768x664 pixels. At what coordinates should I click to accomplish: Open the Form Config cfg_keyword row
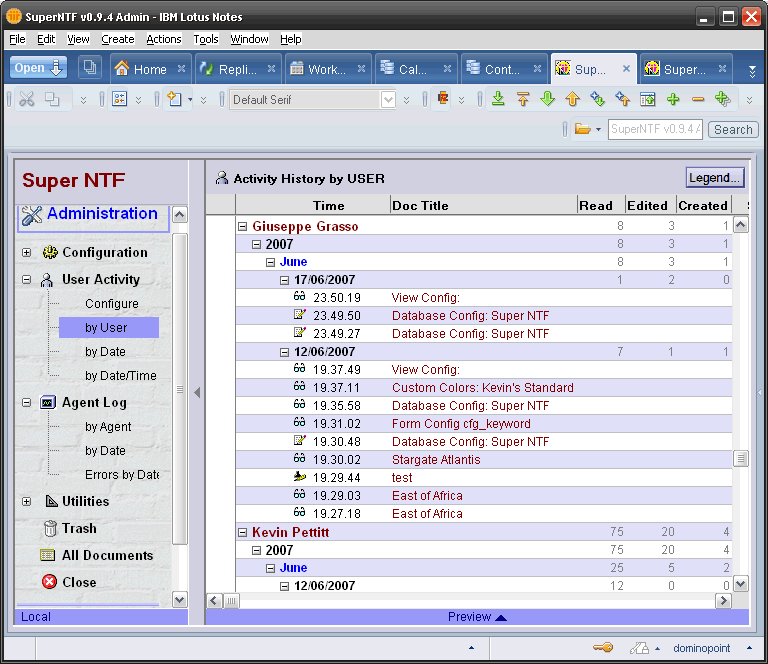pos(484,424)
